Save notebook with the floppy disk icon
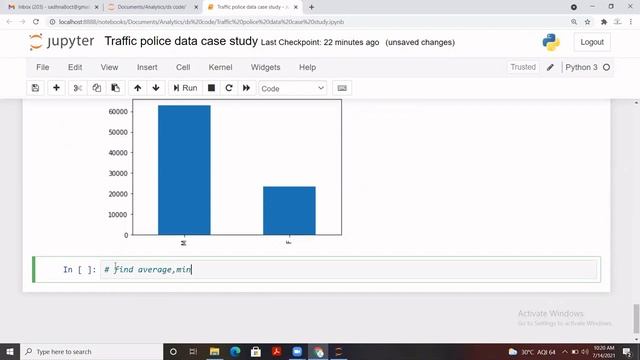This screenshot has width=640, height=360. pos(36,88)
